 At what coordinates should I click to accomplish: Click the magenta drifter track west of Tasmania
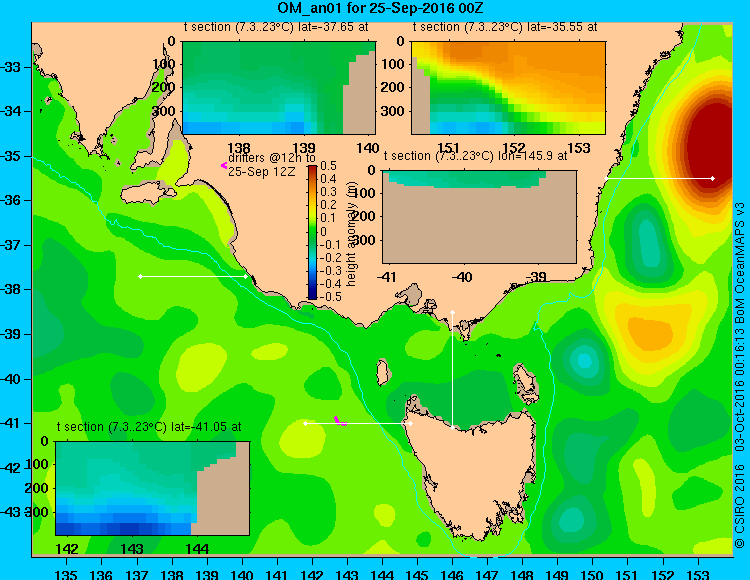339,421
